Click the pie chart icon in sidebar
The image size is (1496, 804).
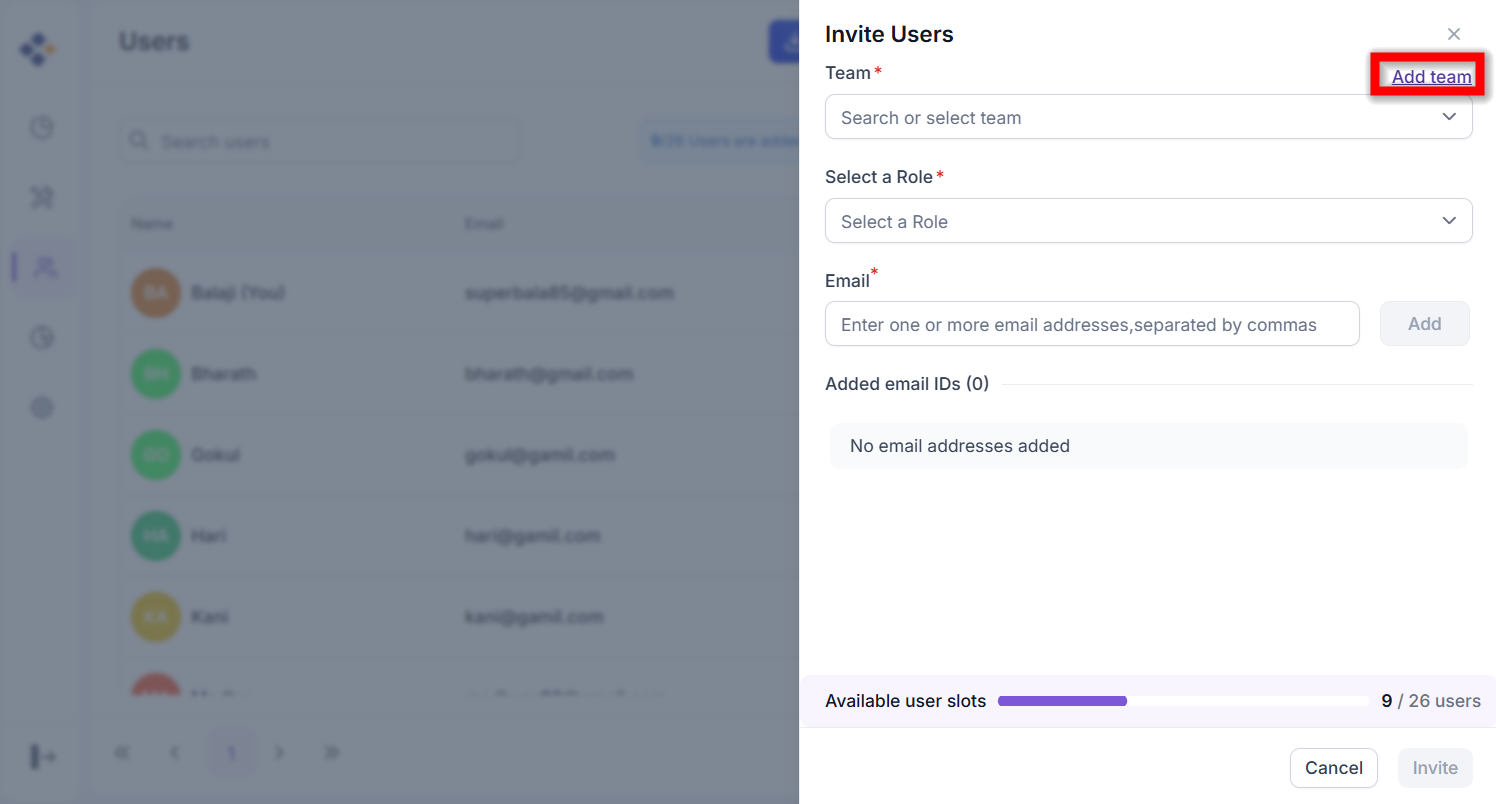click(41, 338)
